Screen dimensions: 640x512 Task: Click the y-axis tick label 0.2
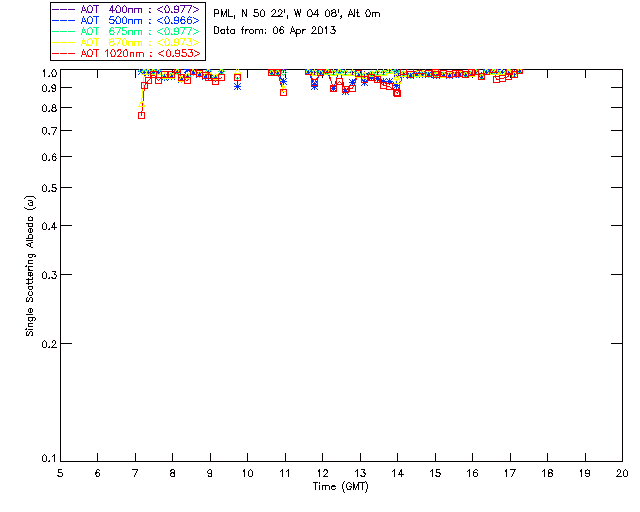pos(49,344)
